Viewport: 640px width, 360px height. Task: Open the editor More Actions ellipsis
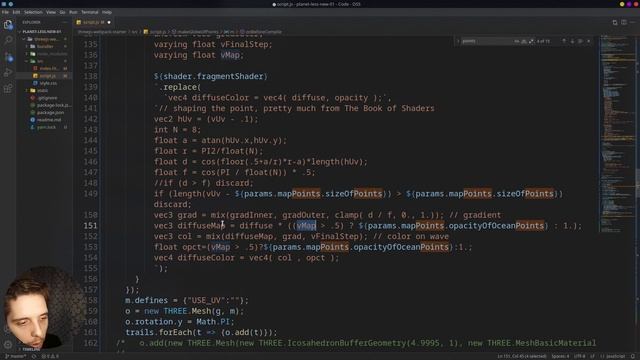coord(633,22)
